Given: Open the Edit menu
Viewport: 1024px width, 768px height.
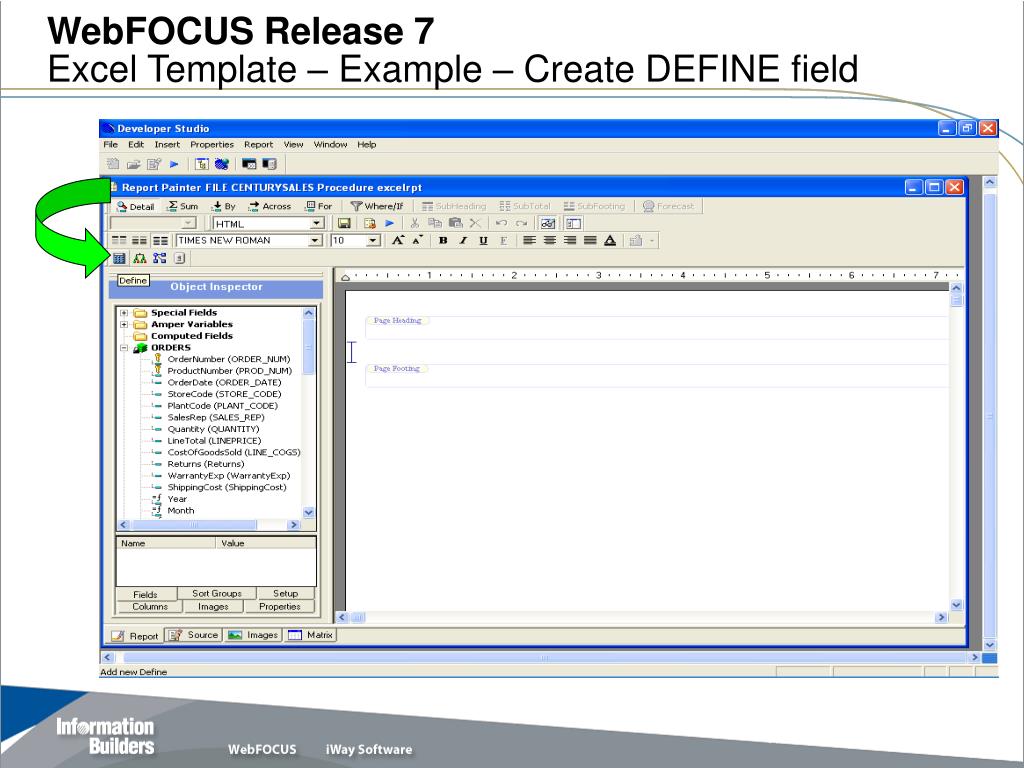Looking at the screenshot, I should click(x=136, y=144).
